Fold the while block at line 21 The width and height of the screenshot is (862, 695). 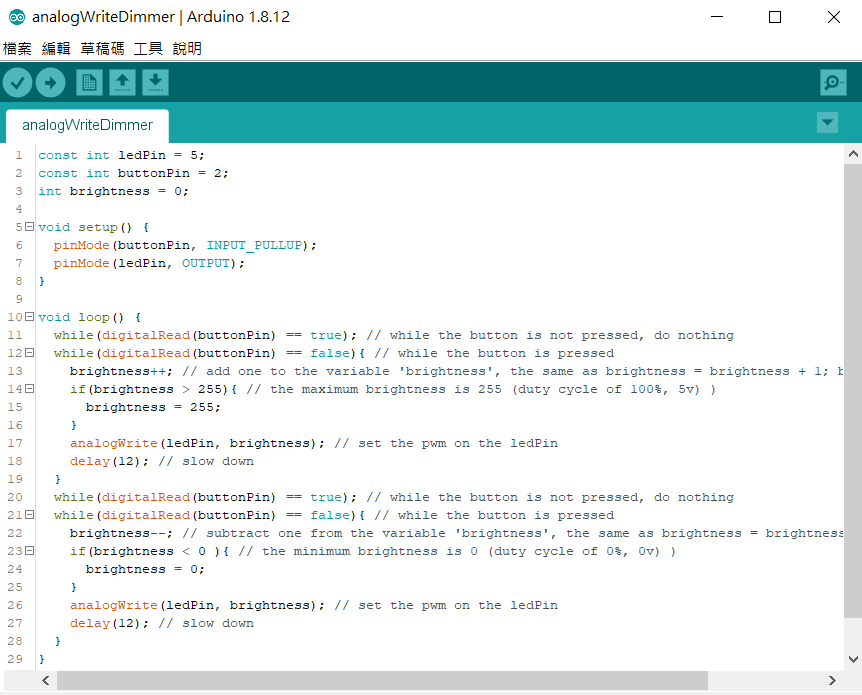29,515
